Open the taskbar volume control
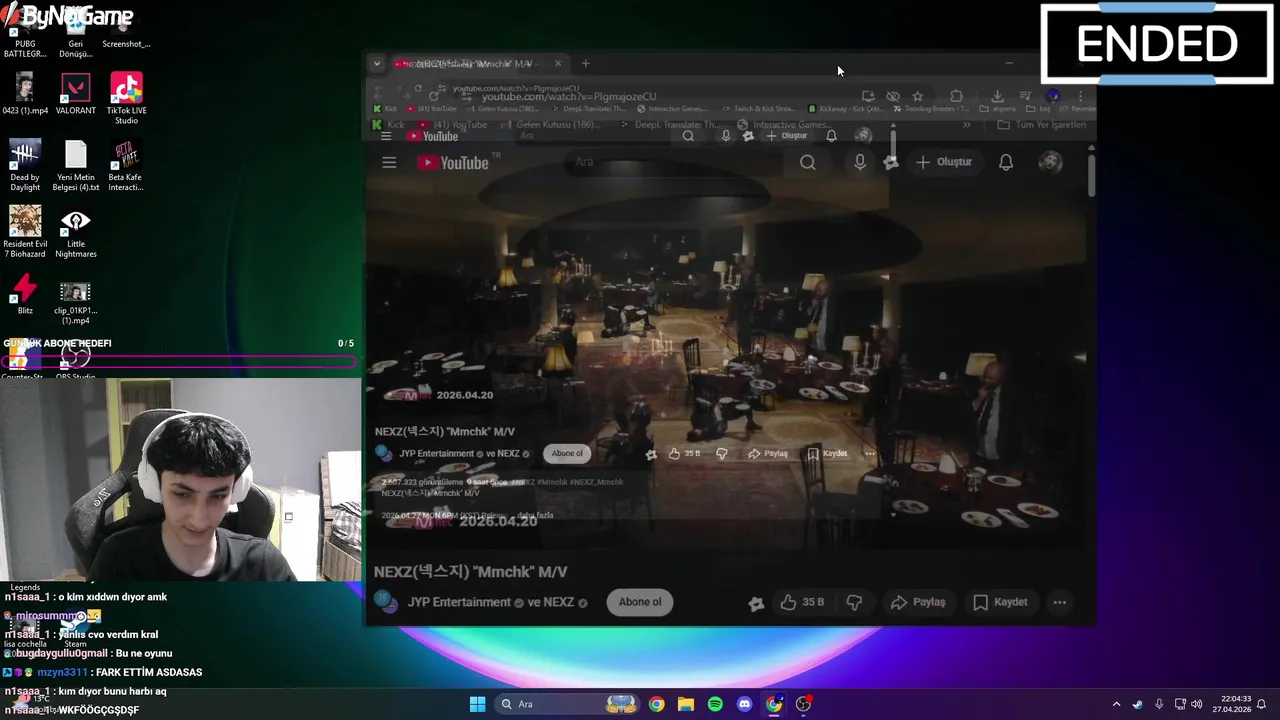The image size is (1280, 720). 1197,704
